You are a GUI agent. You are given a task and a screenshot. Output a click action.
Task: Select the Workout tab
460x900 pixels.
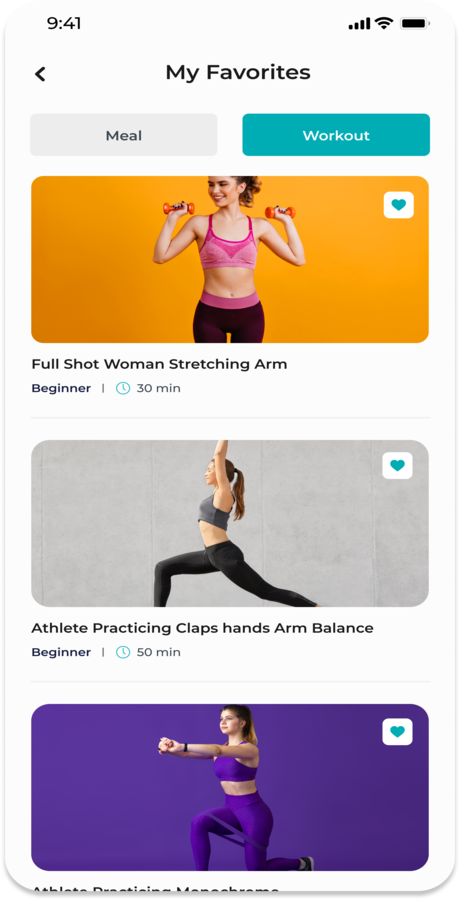pyautogui.click(x=336, y=135)
